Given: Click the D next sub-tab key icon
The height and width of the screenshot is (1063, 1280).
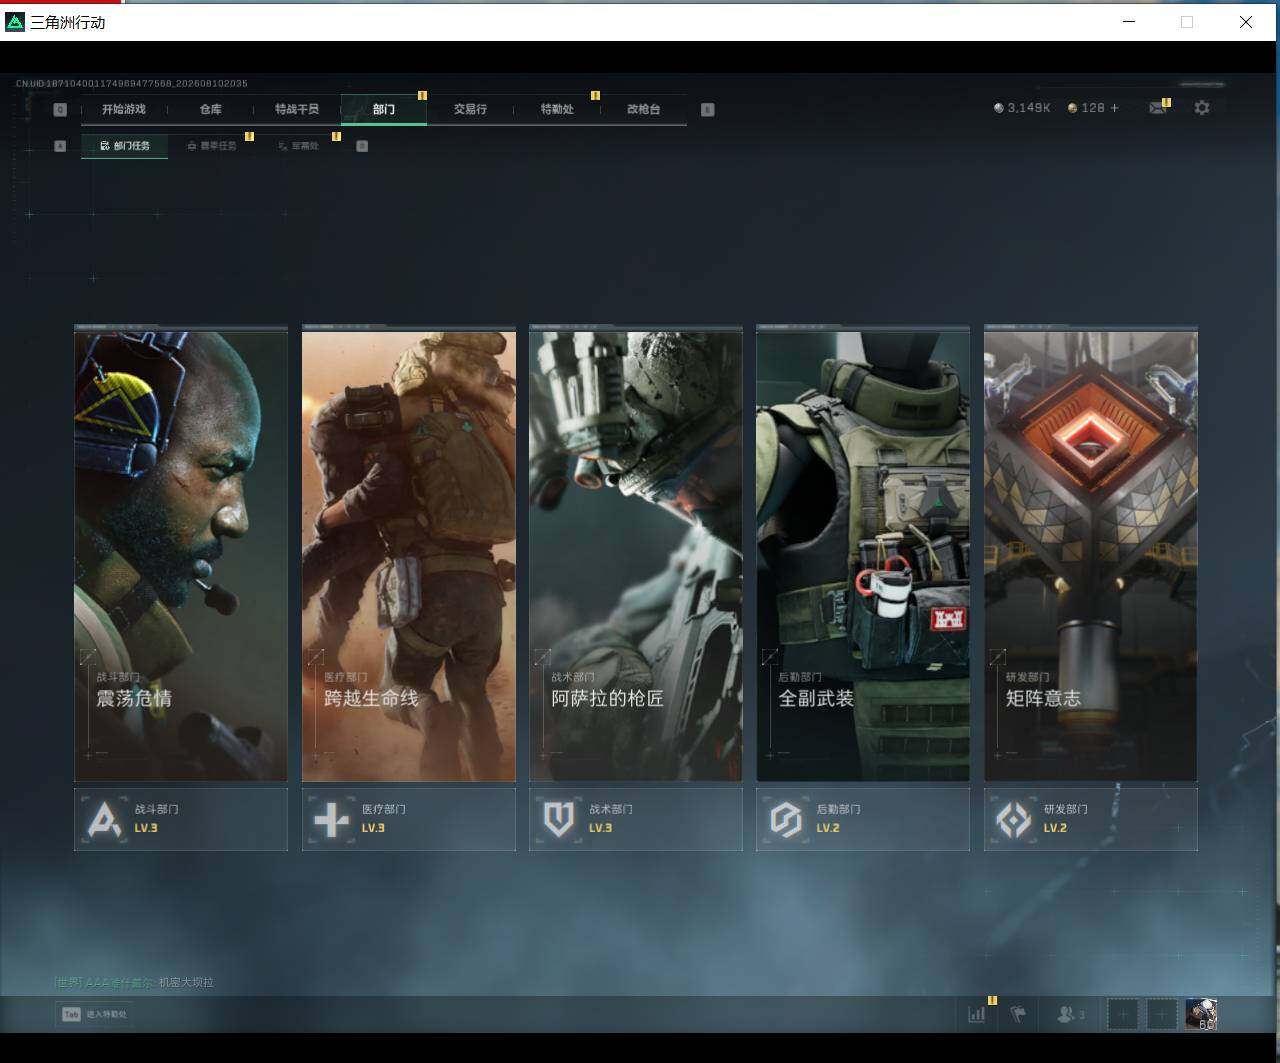Looking at the screenshot, I should click(362, 146).
